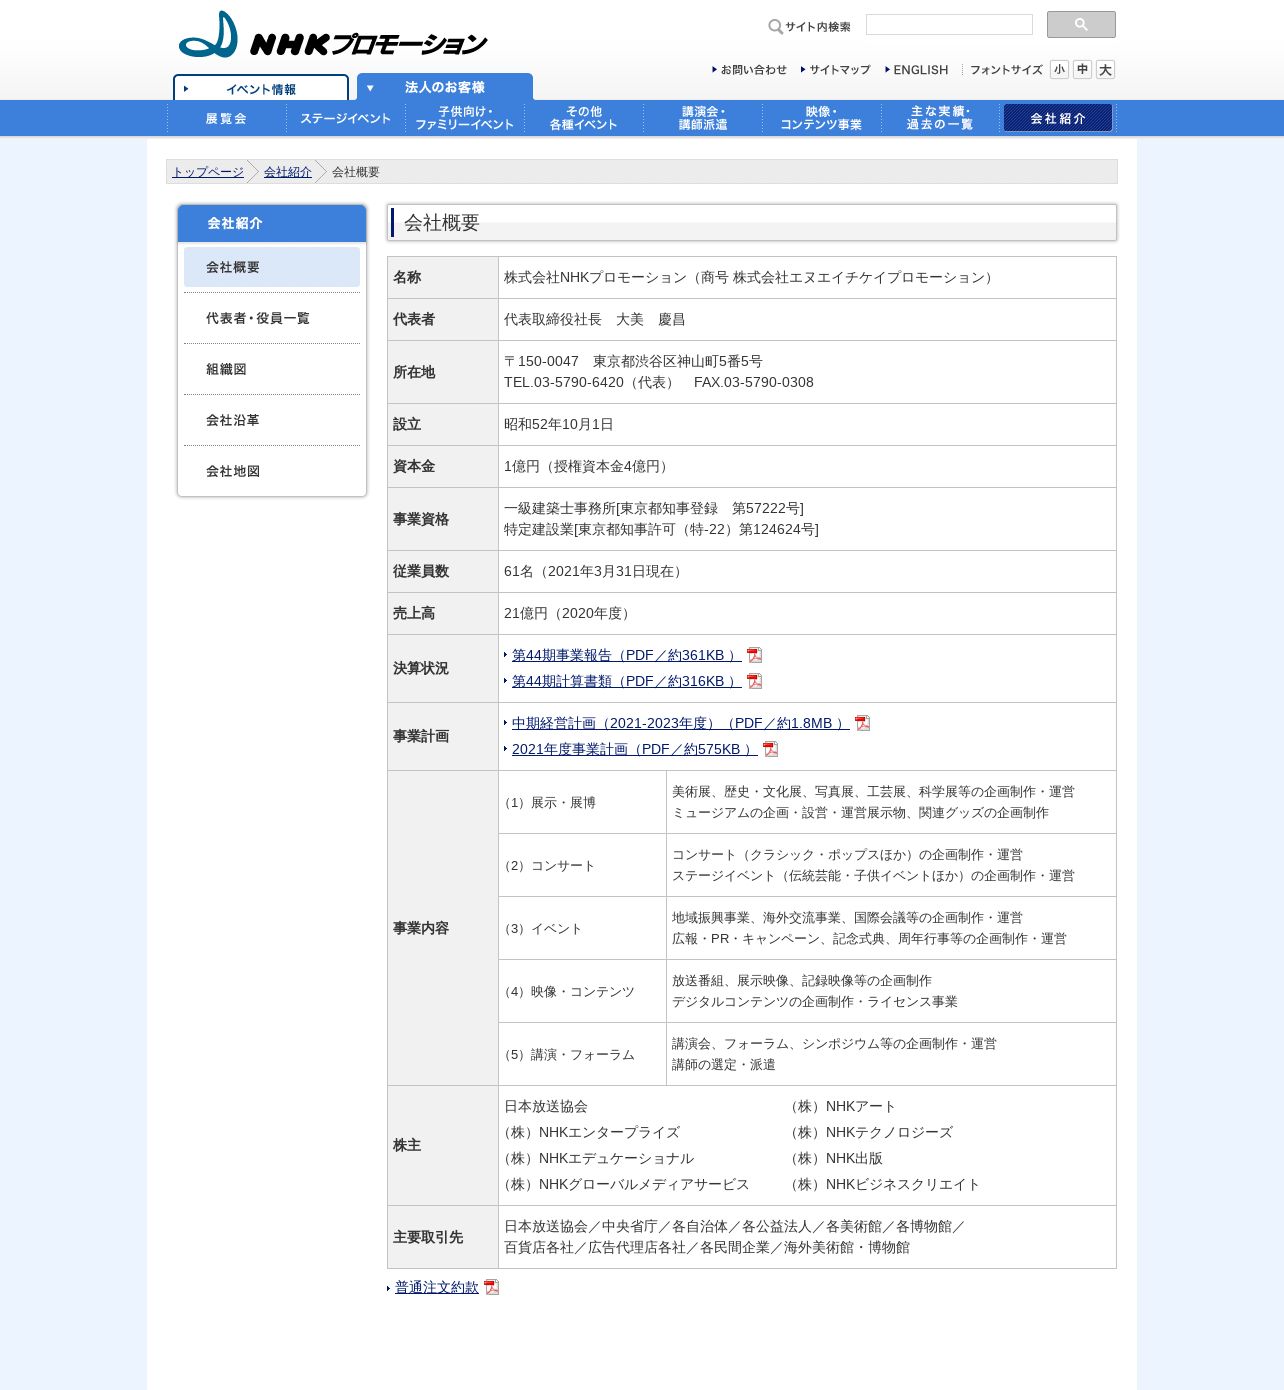Select 組織図 in the sidebar

[272, 369]
